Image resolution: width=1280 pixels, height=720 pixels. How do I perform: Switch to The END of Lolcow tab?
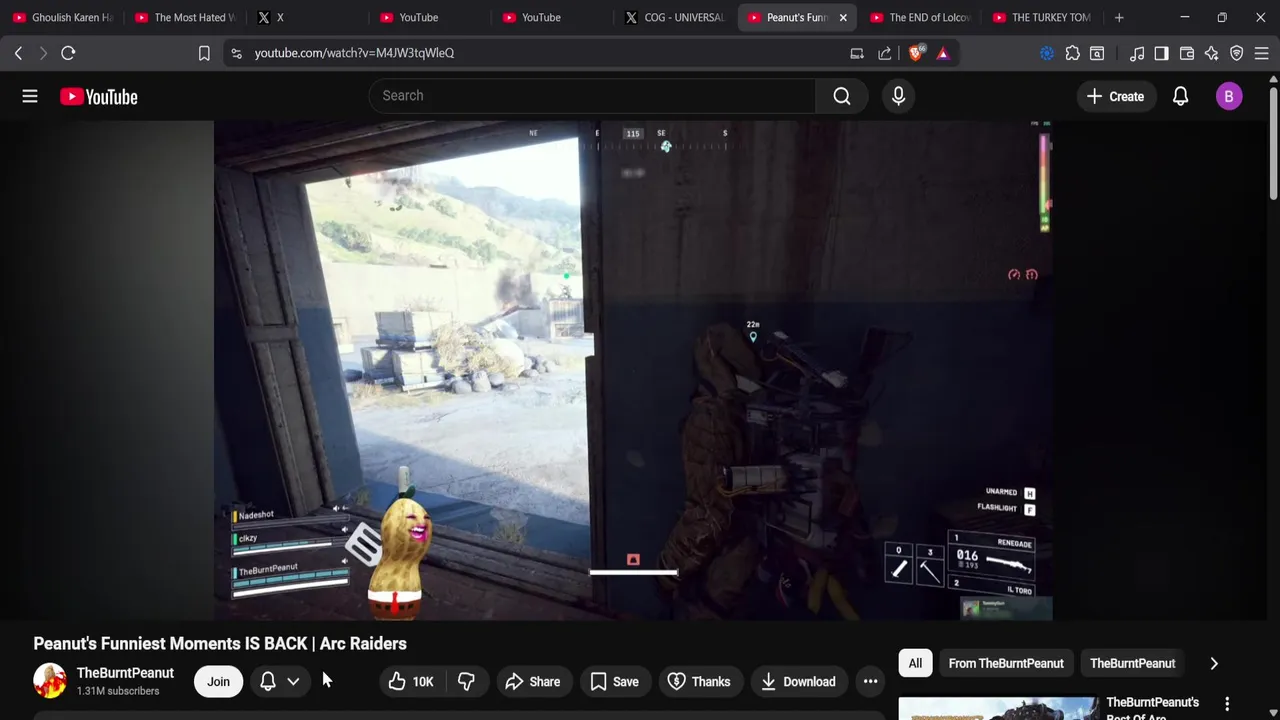(x=921, y=17)
